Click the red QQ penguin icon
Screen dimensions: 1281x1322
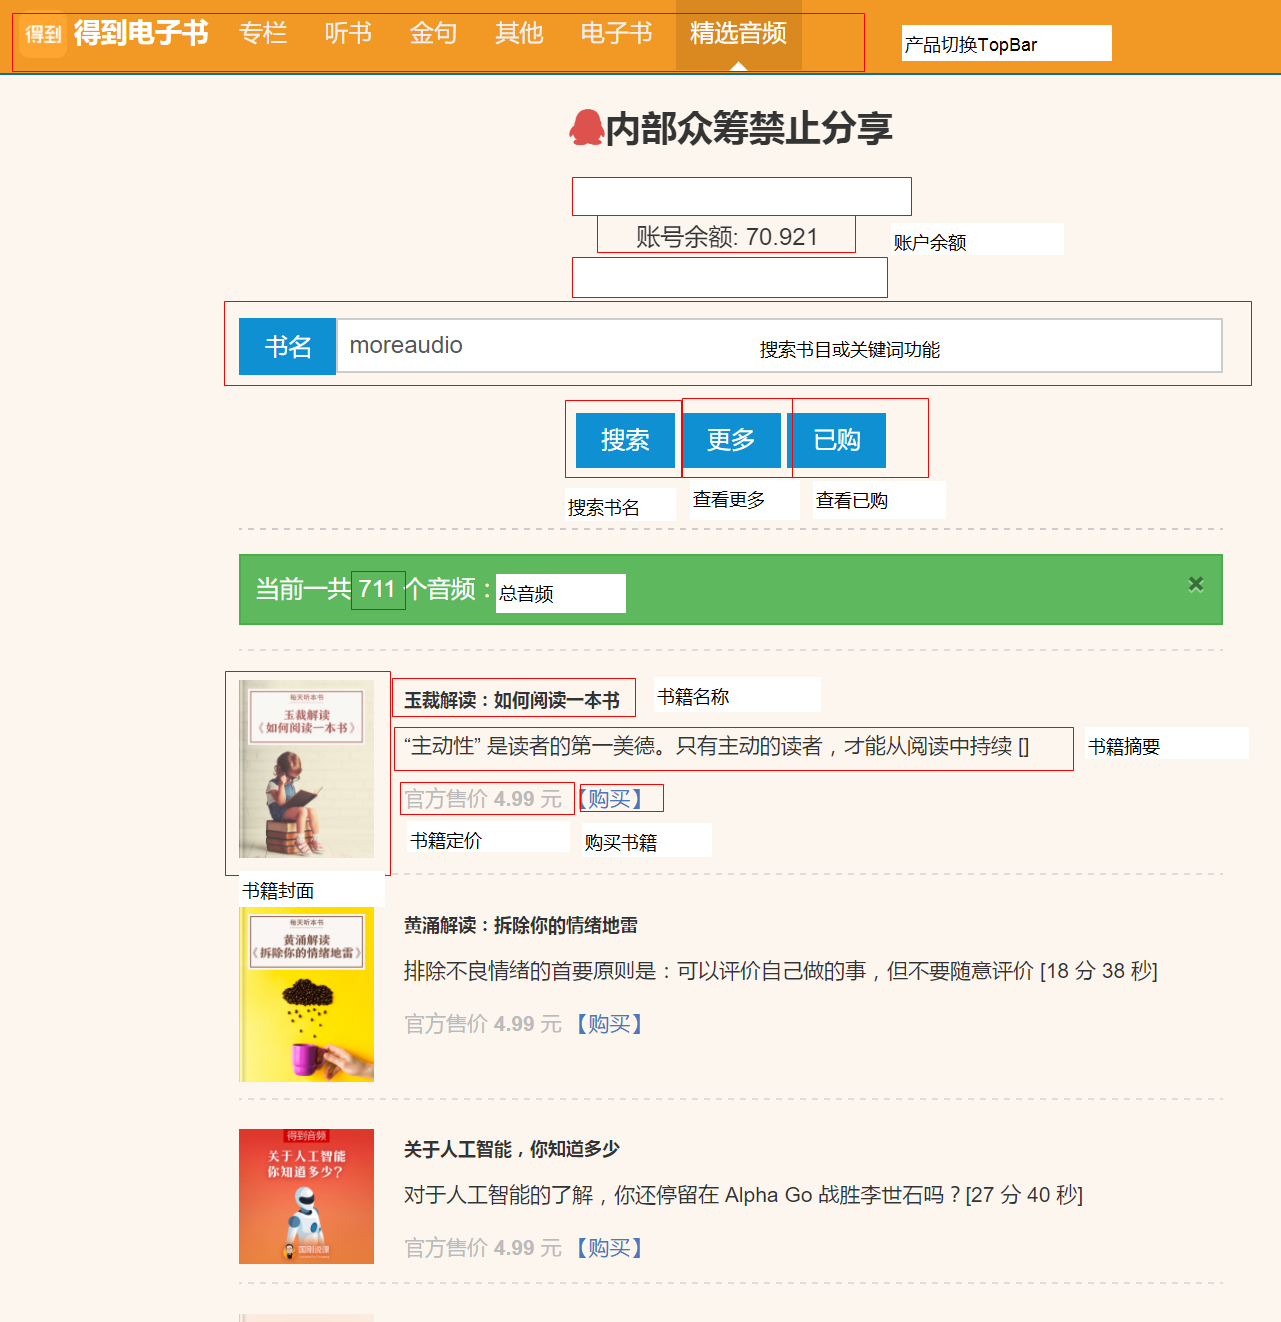(586, 128)
